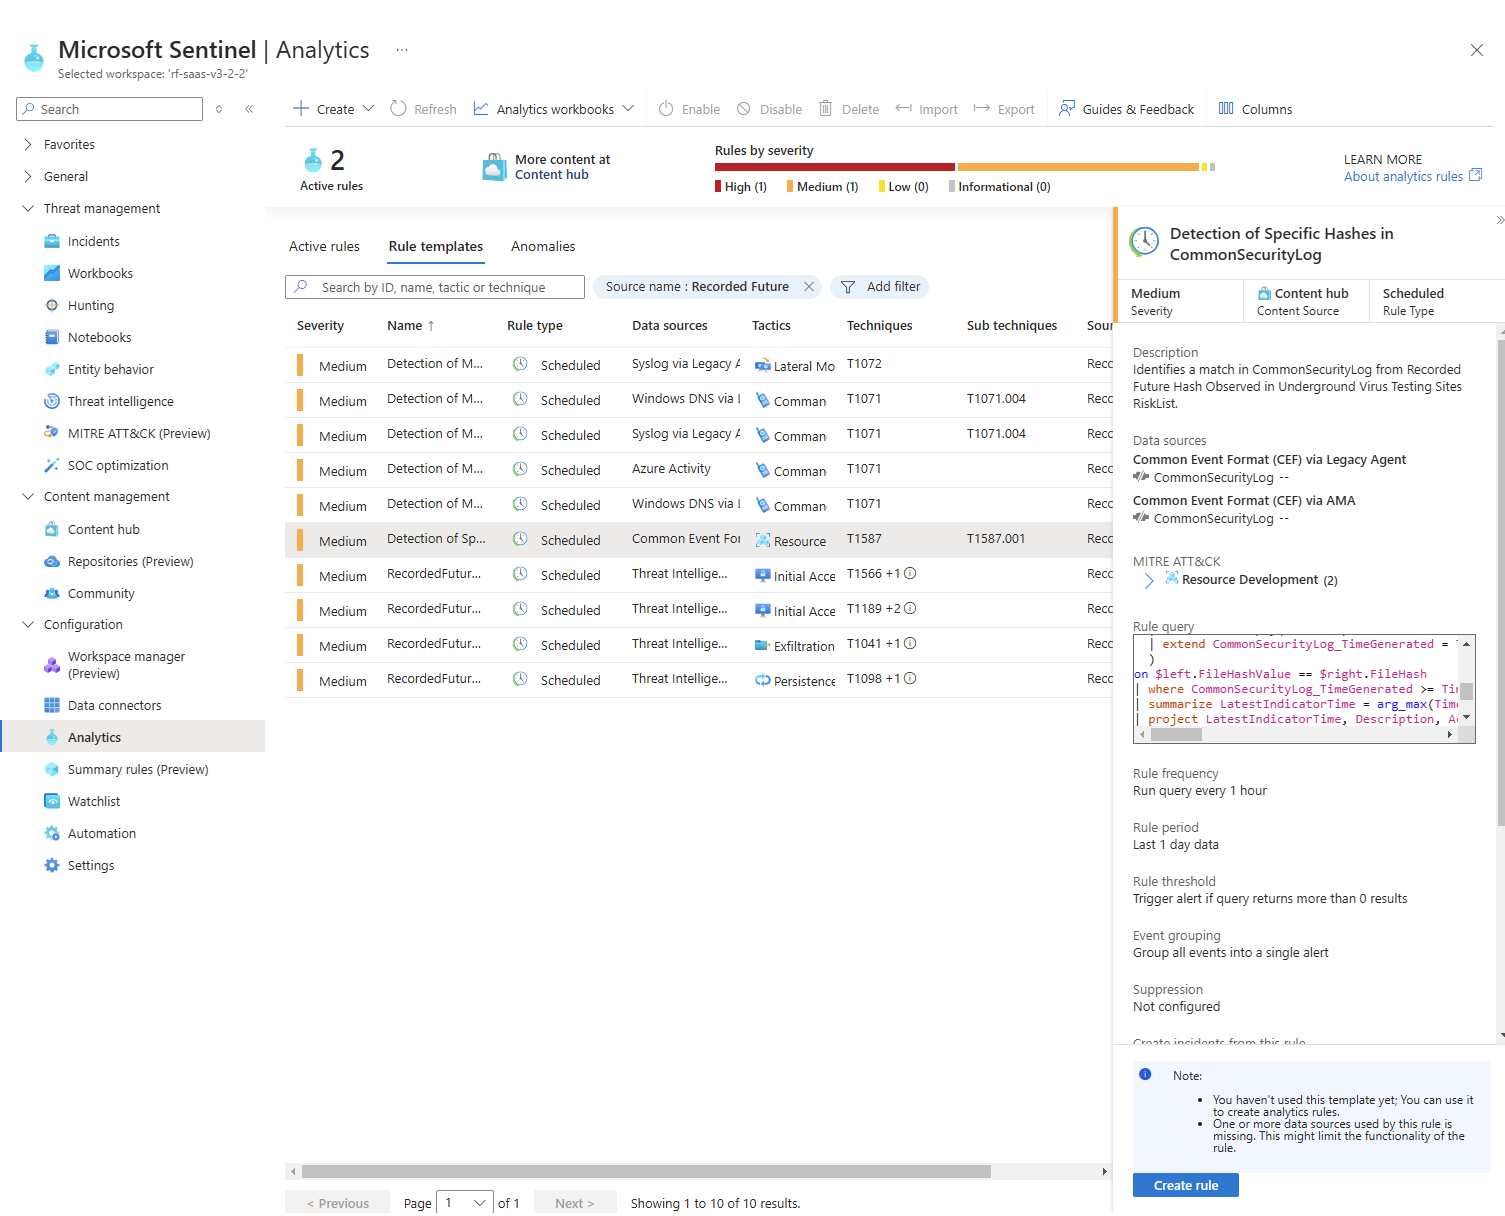Switch to the Active rules tab
Screen dimensions: 1505x1216
[x=324, y=246]
